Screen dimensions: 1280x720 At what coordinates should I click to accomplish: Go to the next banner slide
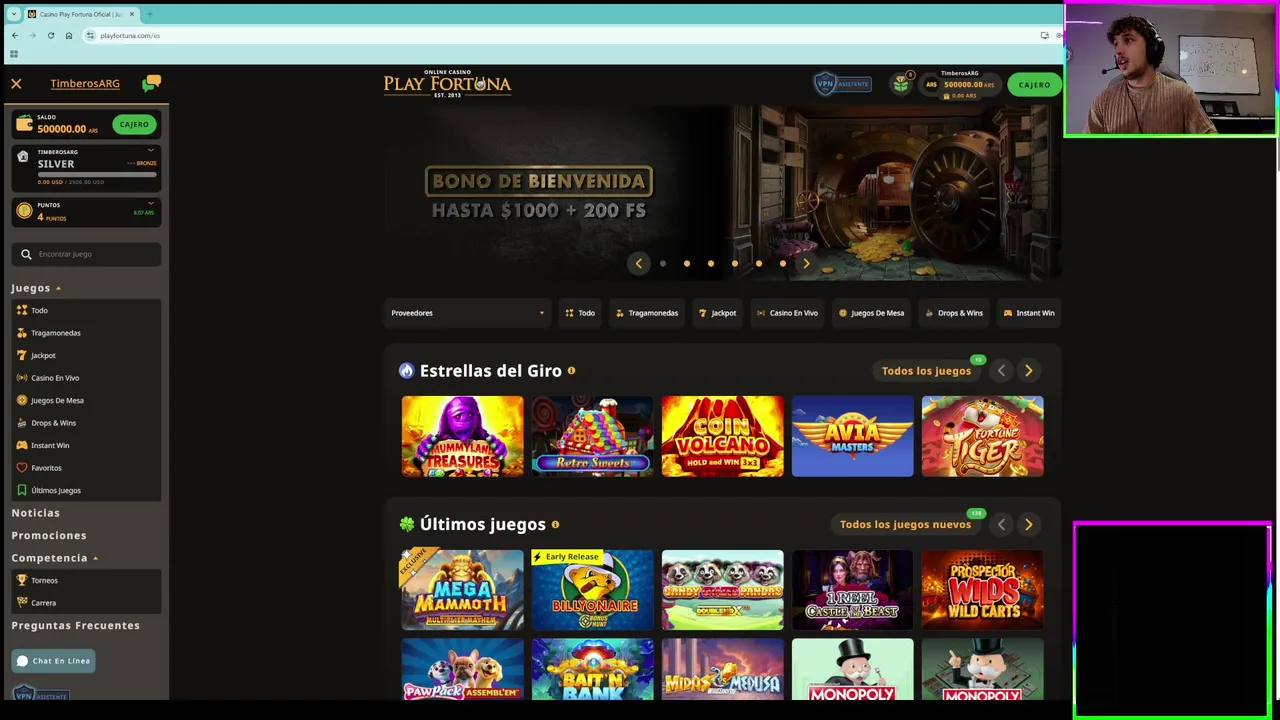(x=806, y=264)
